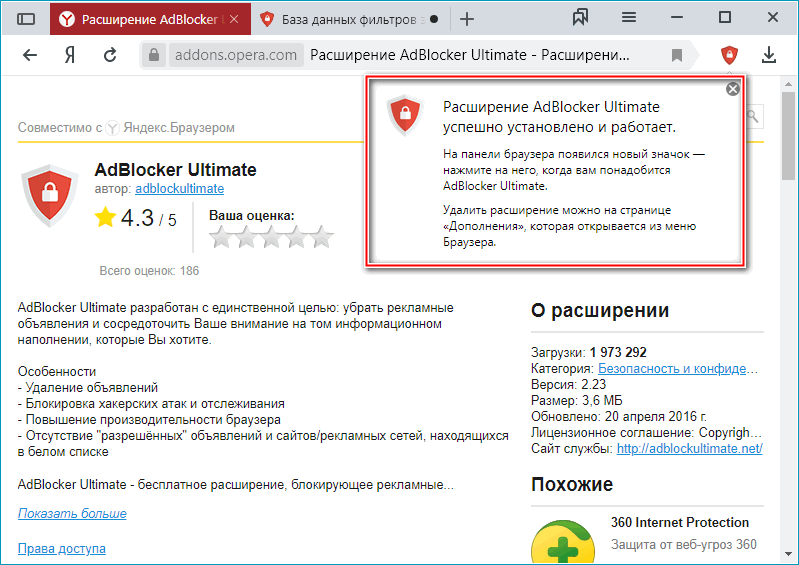Click the 360 Internet Protection green icon
The width and height of the screenshot is (799, 565).
tap(563, 542)
